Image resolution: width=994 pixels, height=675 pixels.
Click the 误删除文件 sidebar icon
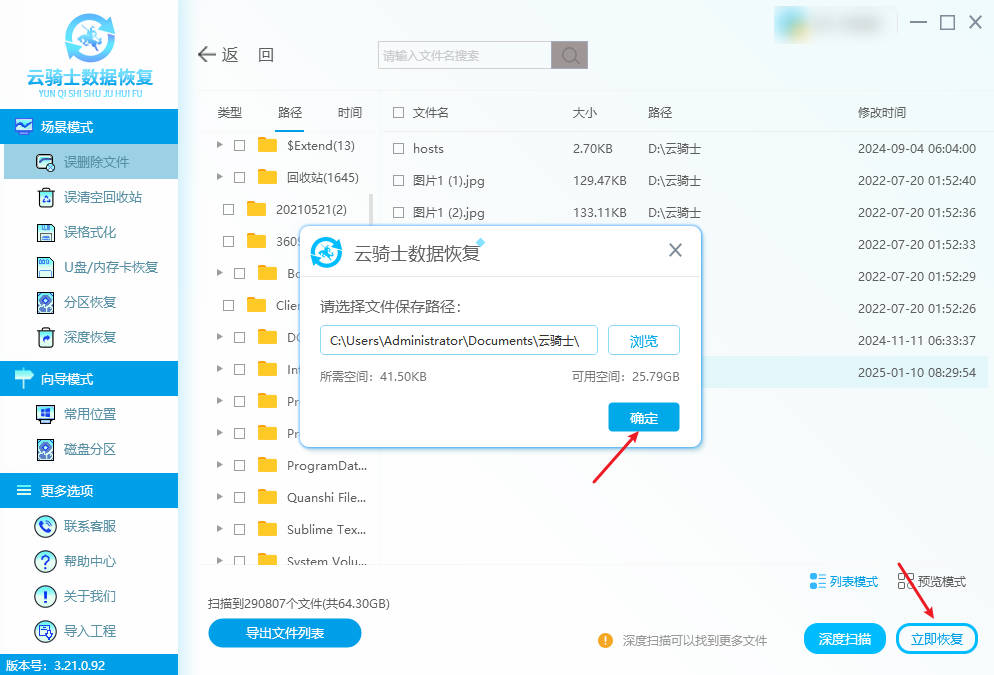point(45,162)
